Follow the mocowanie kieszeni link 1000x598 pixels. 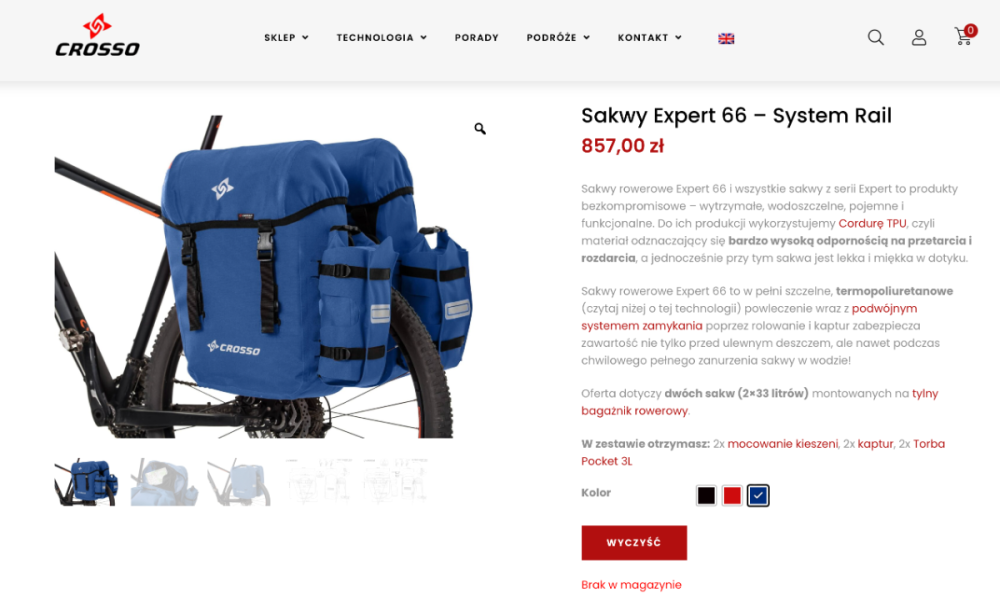tap(783, 444)
